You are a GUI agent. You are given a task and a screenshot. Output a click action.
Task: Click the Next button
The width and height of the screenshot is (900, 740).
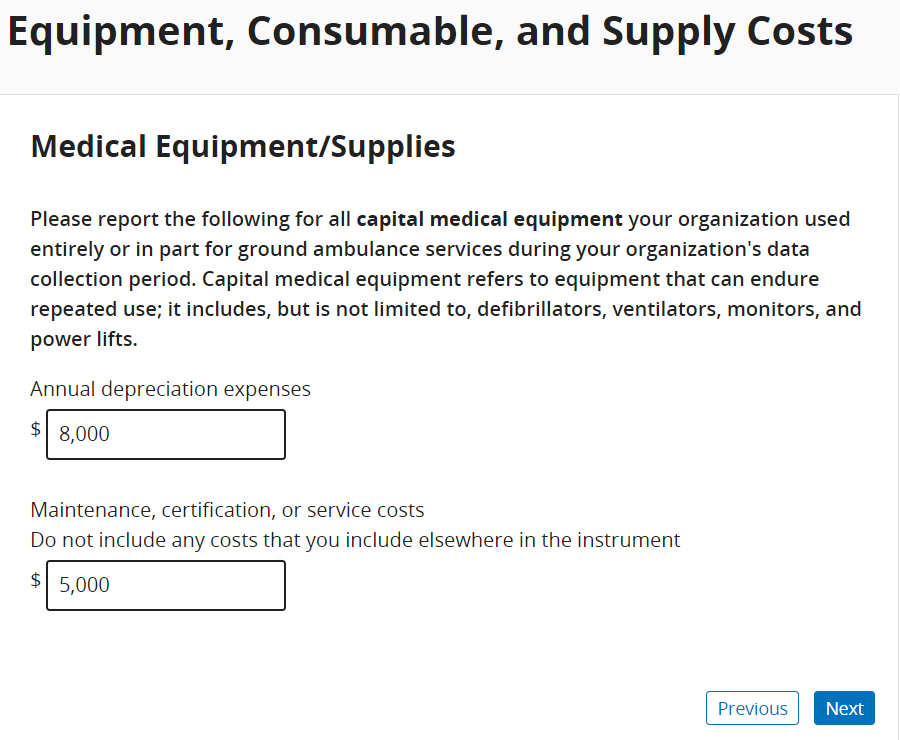[844, 708]
